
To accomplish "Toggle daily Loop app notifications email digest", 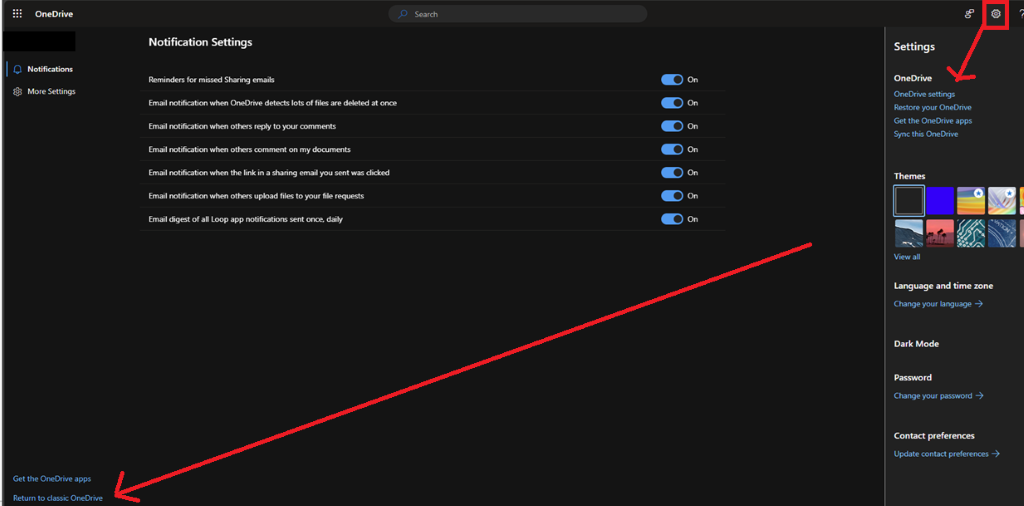I will 672,219.
